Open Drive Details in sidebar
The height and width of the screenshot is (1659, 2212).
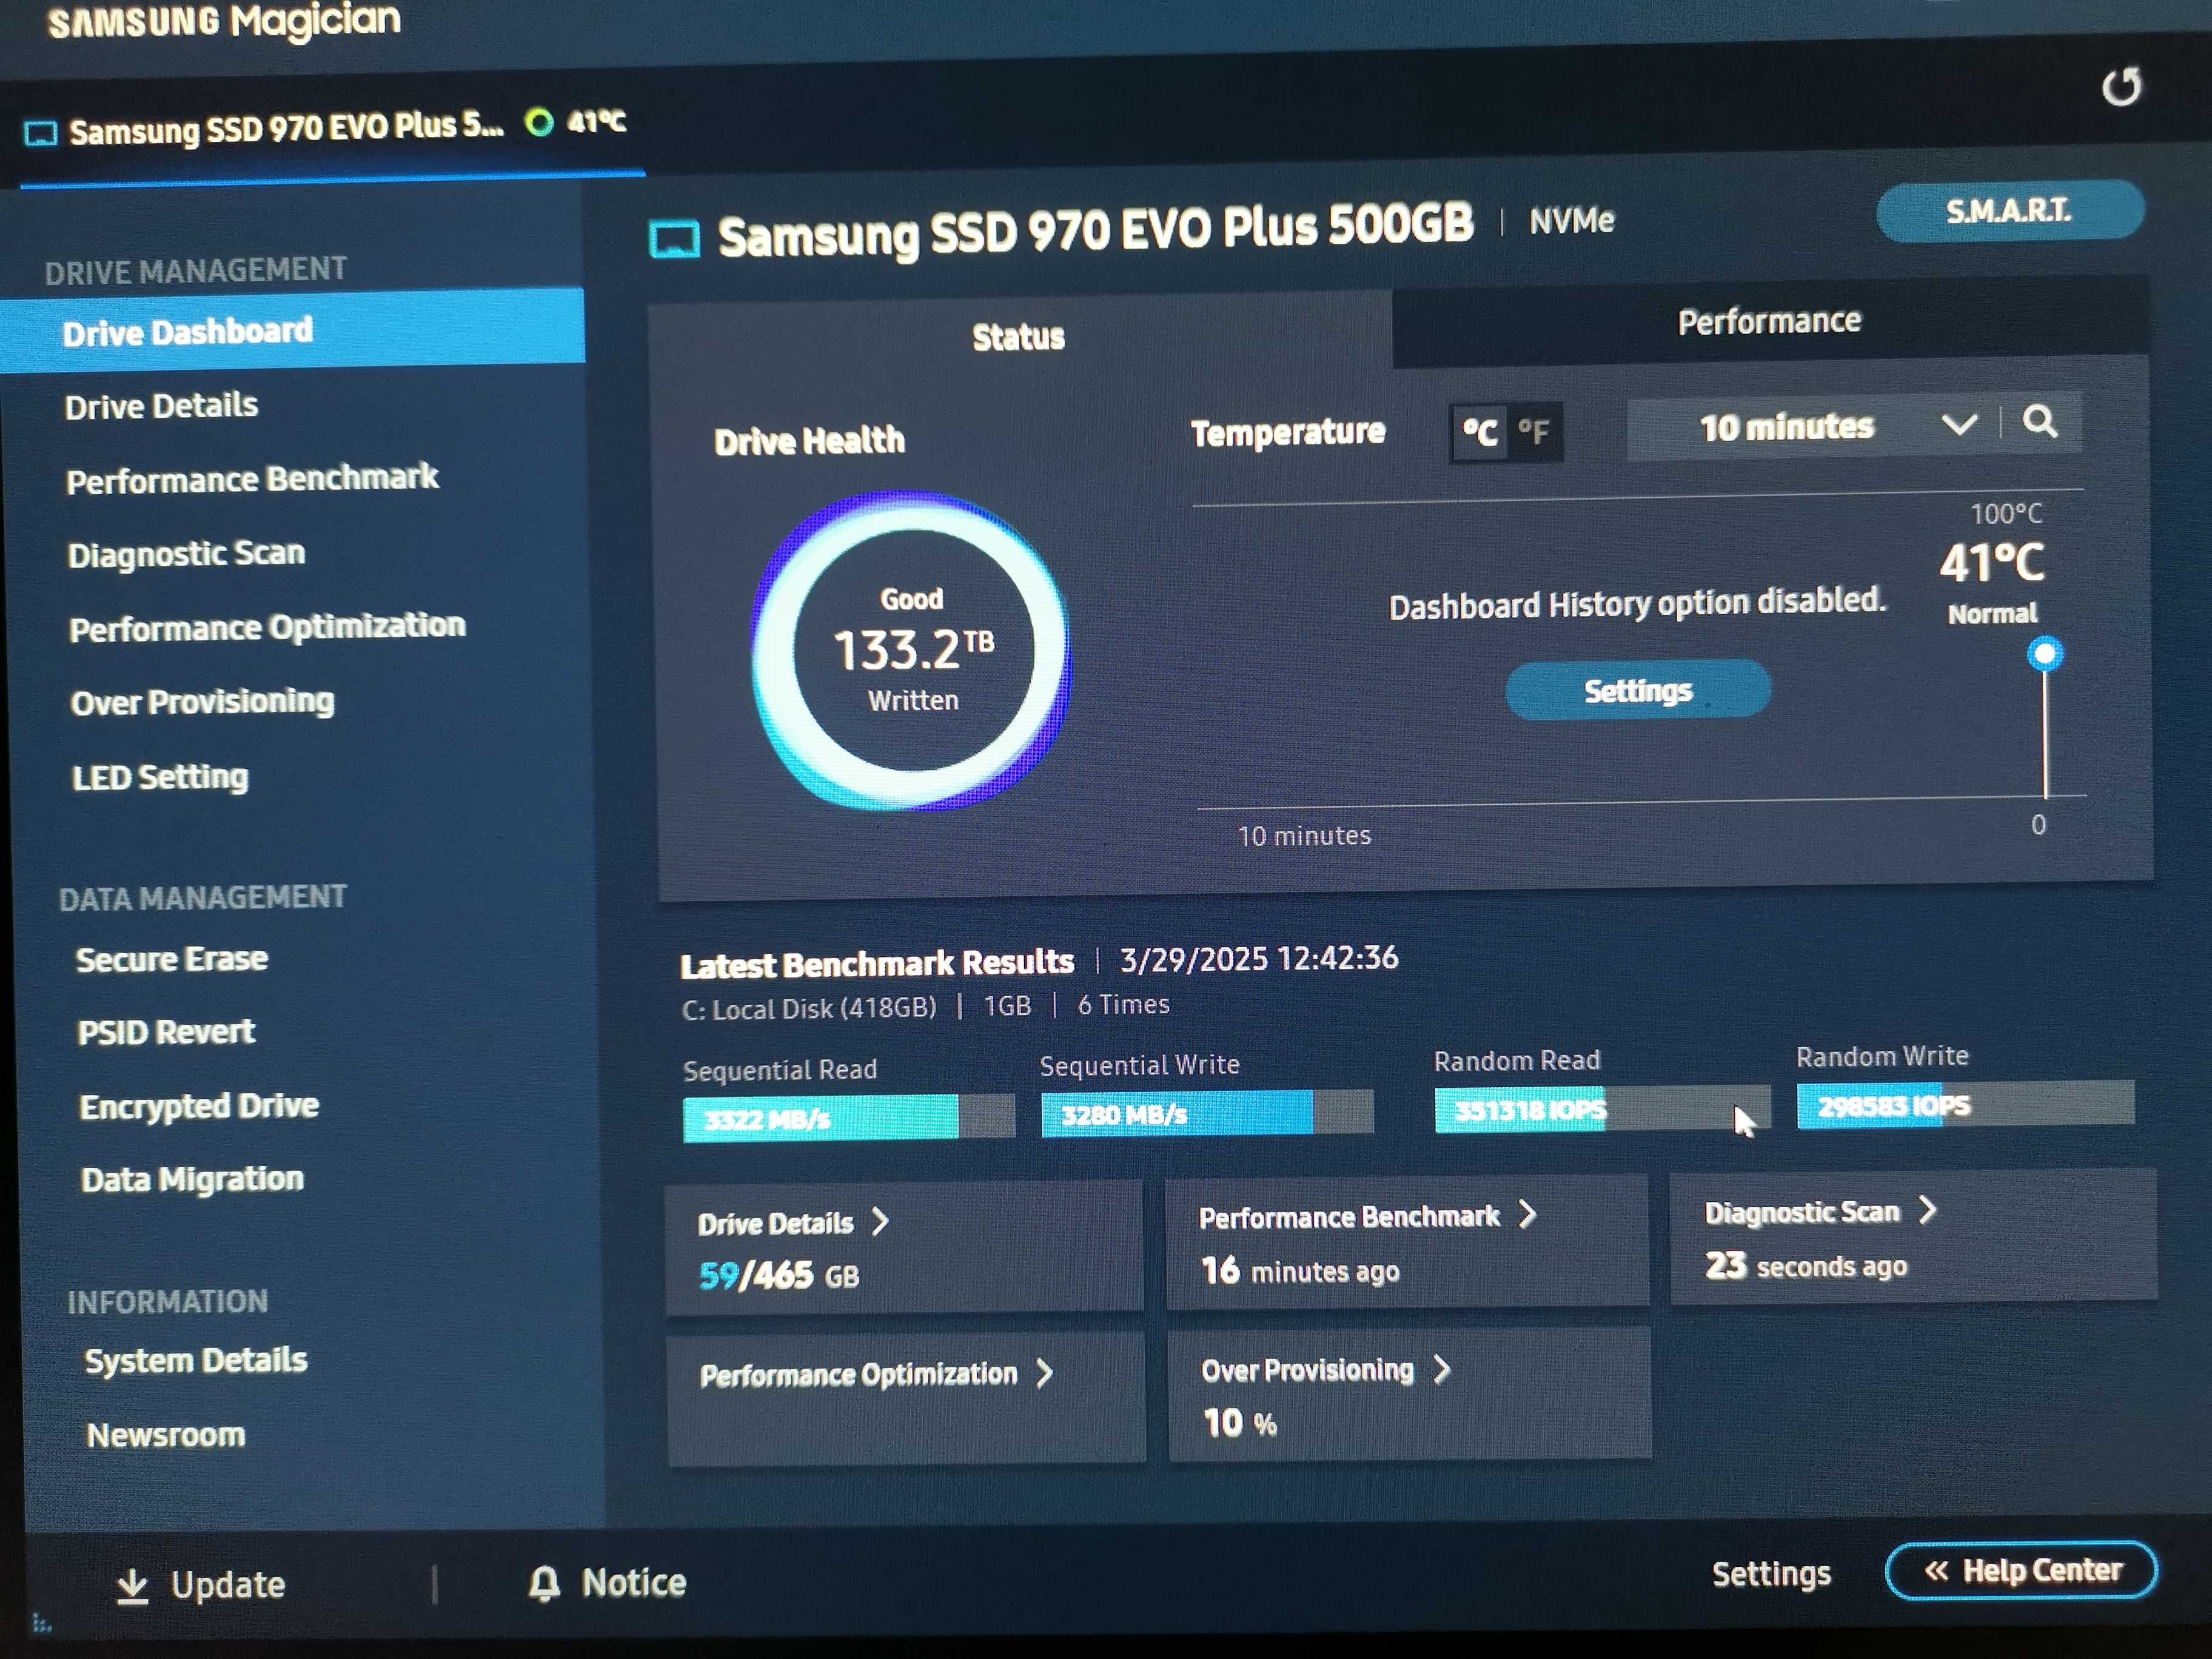click(162, 406)
